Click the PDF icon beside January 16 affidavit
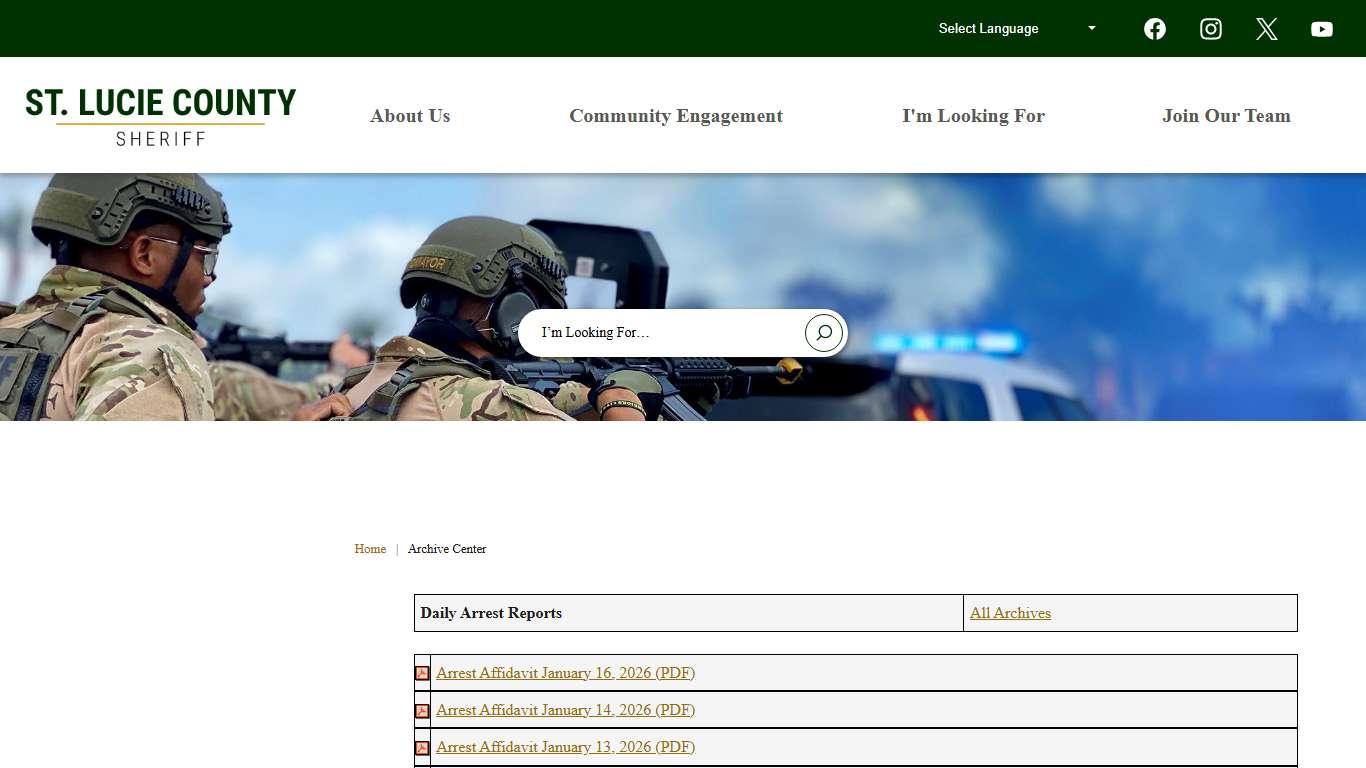 tap(422, 672)
